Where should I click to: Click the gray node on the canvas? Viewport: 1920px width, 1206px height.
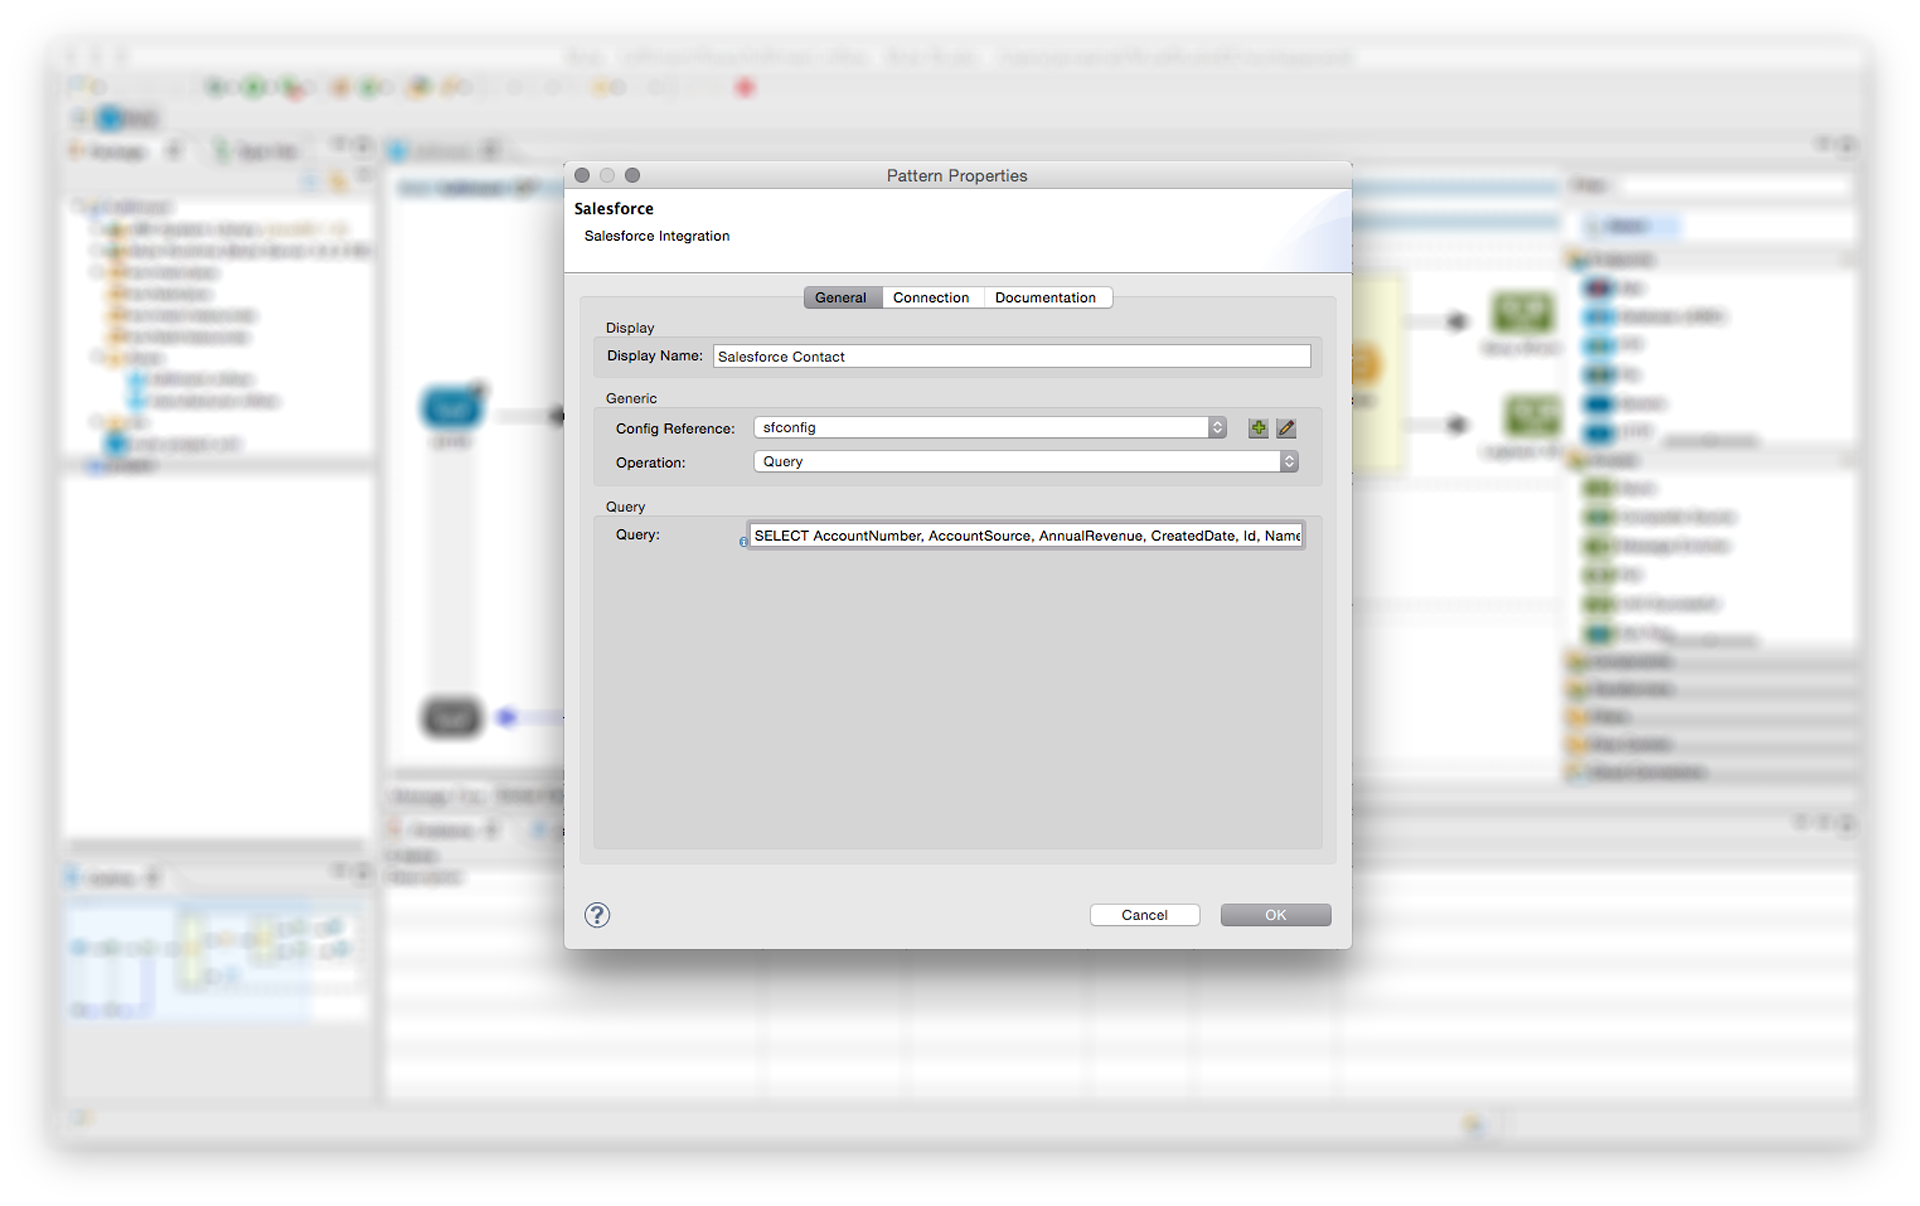click(x=451, y=717)
